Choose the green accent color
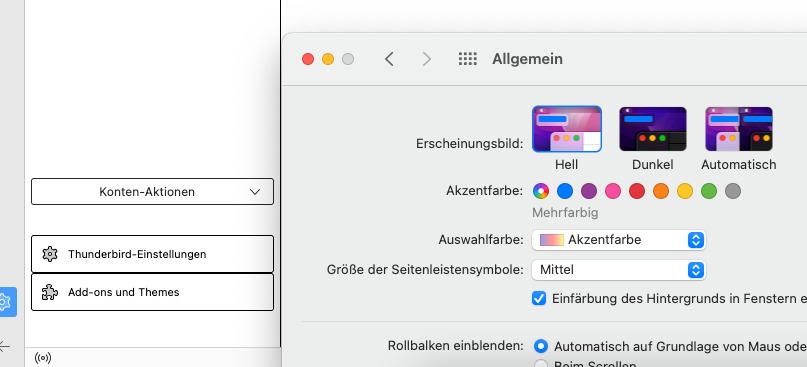Image resolution: width=807 pixels, height=367 pixels. pos(709,191)
